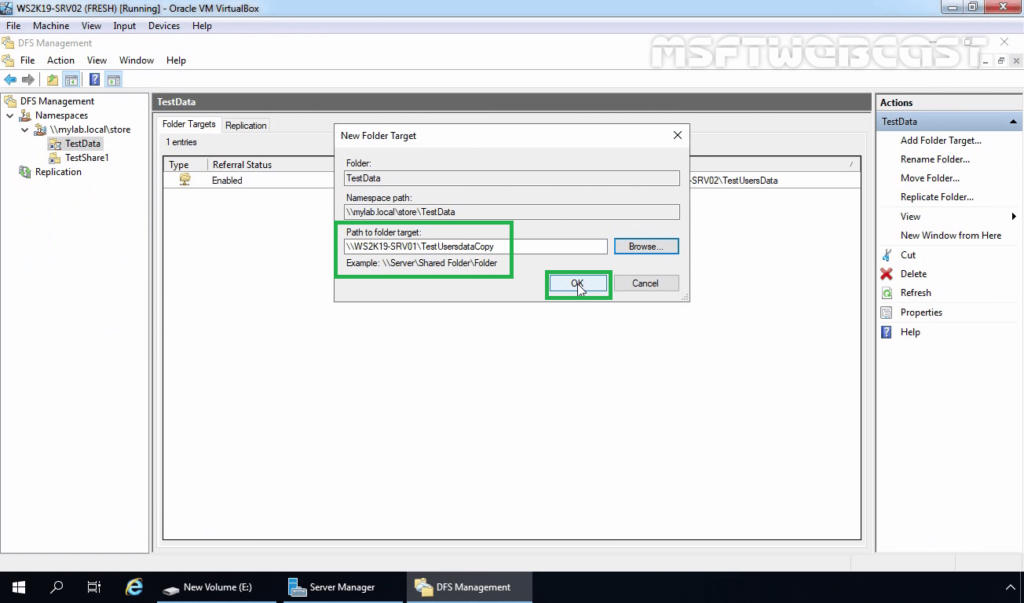
Task: Switch to the Replication tab
Action: 246,125
